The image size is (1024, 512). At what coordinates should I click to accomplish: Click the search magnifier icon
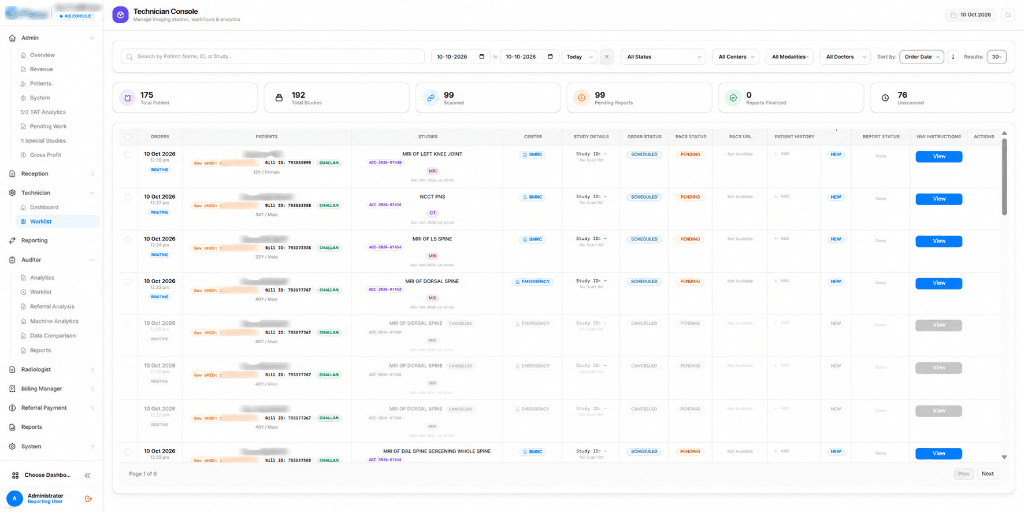pos(130,57)
